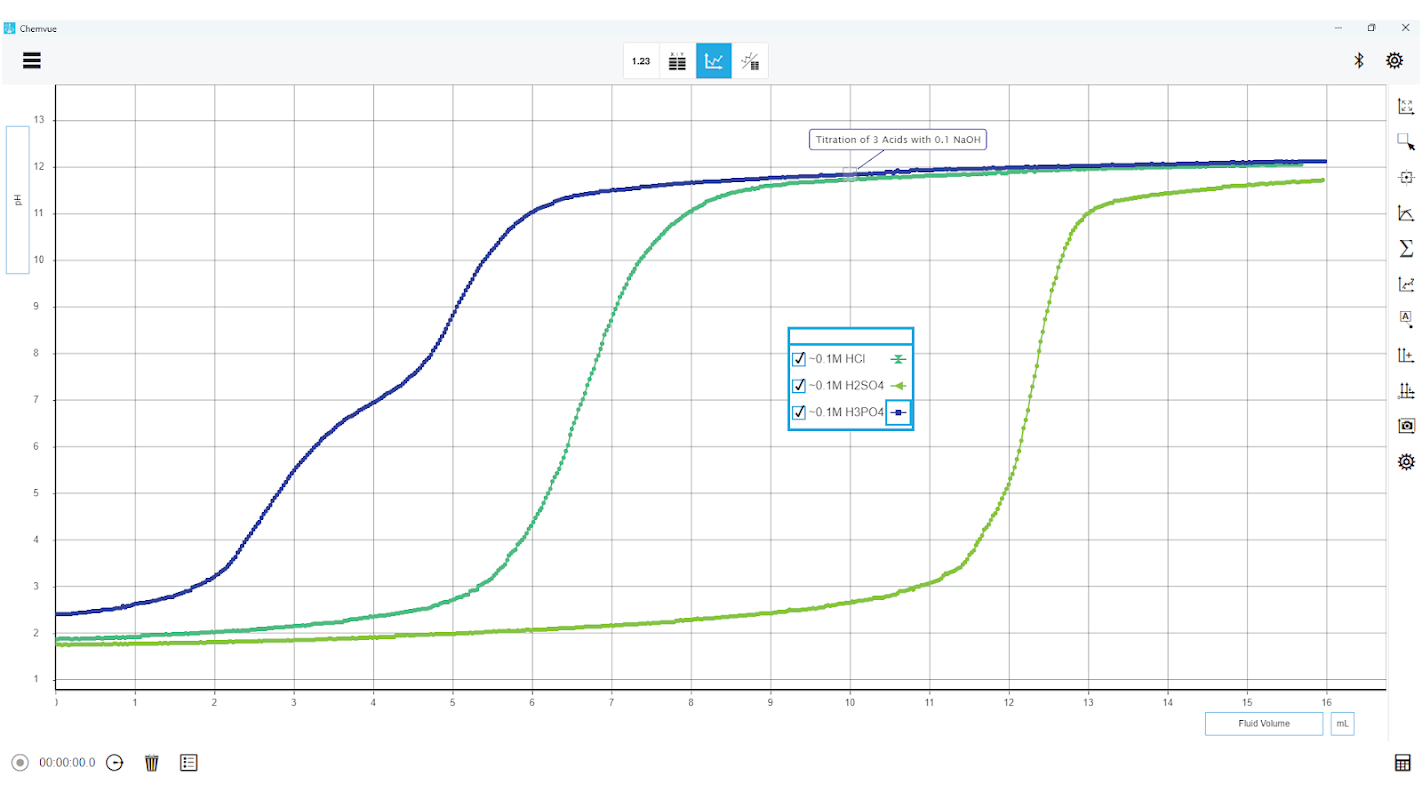Select the ~0.1M H3PO4 legend label
1422x800 pixels.
tap(846, 412)
